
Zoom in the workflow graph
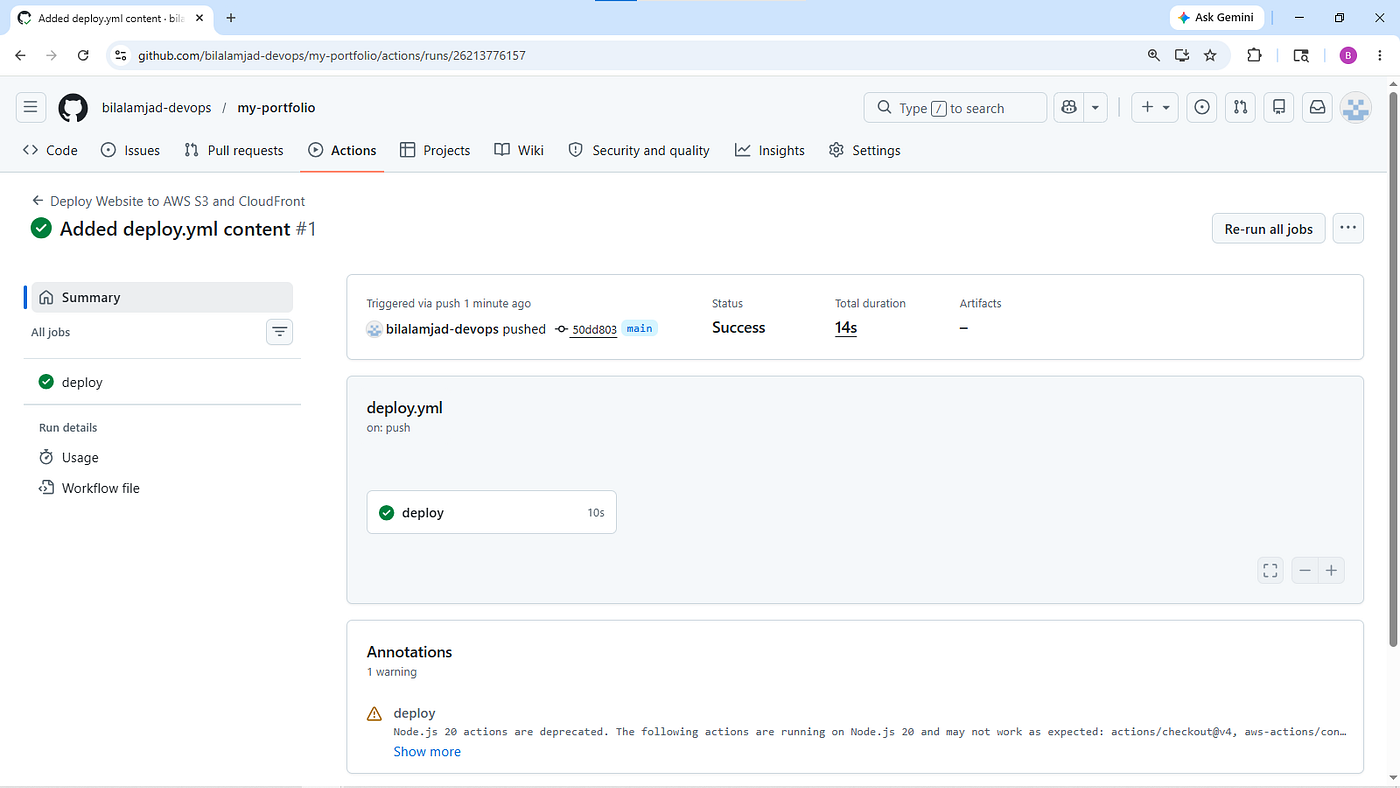click(x=1331, y=570)
